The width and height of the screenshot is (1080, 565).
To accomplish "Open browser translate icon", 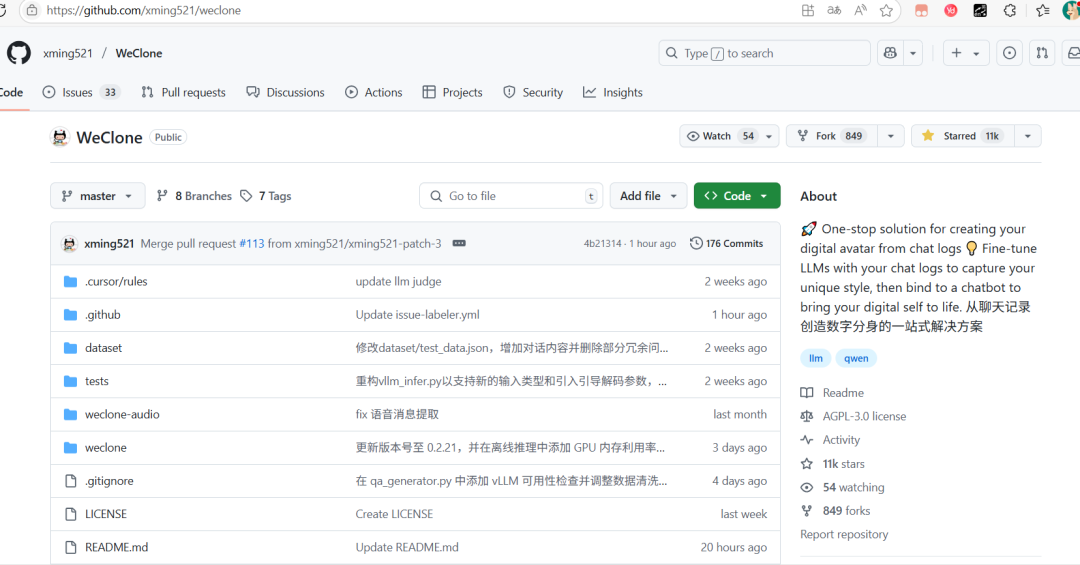I will point(834,10).
